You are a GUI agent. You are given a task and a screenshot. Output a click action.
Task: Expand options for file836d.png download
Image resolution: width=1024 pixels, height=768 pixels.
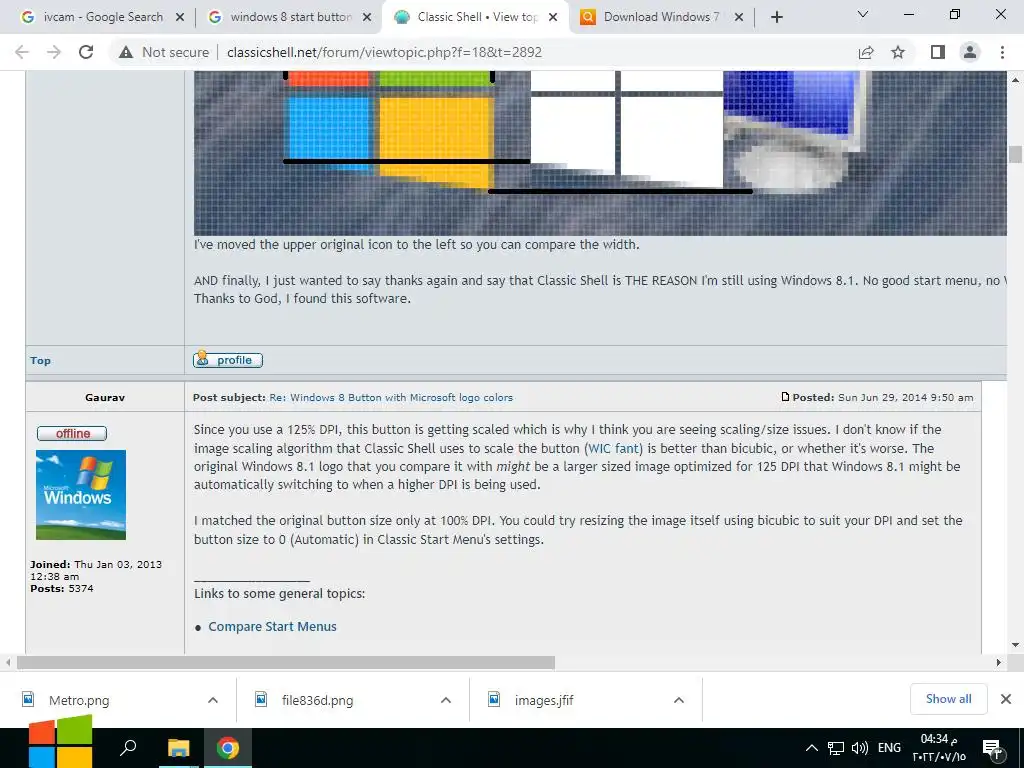point(446,700)
